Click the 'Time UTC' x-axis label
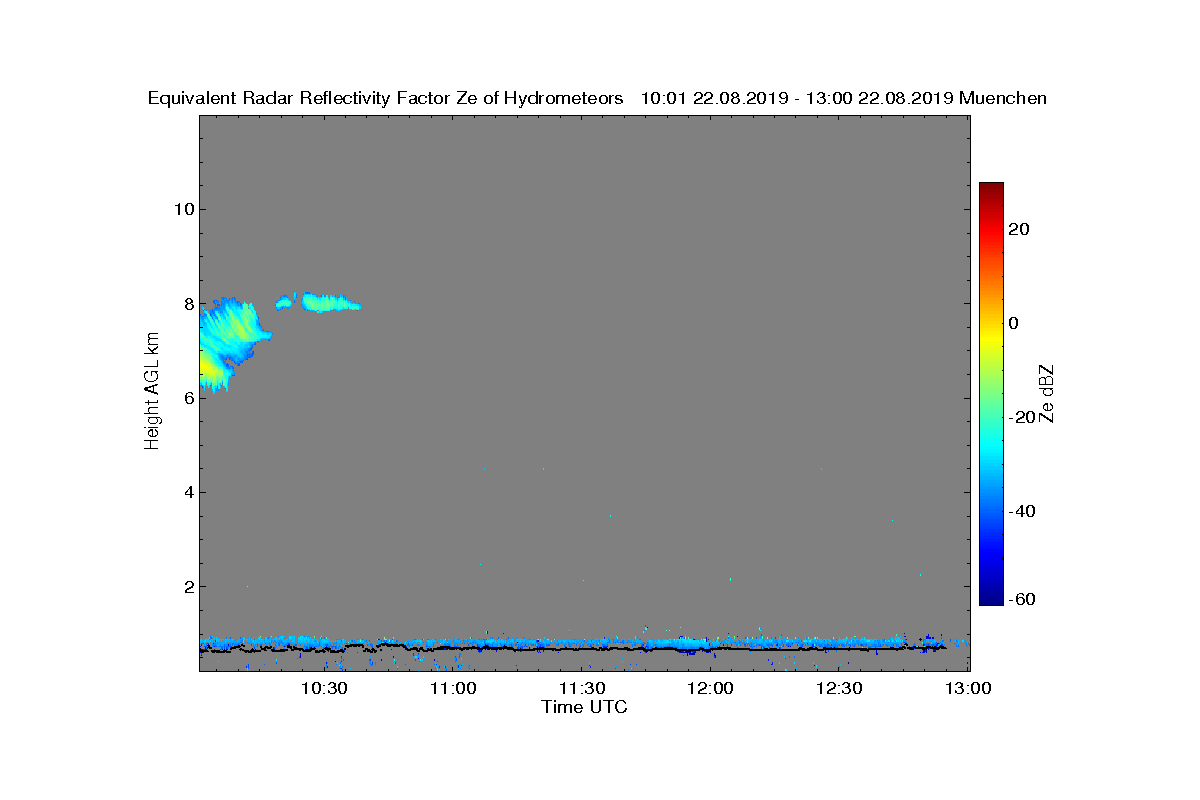The width and height of the screenshot is (1200, 800). click(585, 707)
